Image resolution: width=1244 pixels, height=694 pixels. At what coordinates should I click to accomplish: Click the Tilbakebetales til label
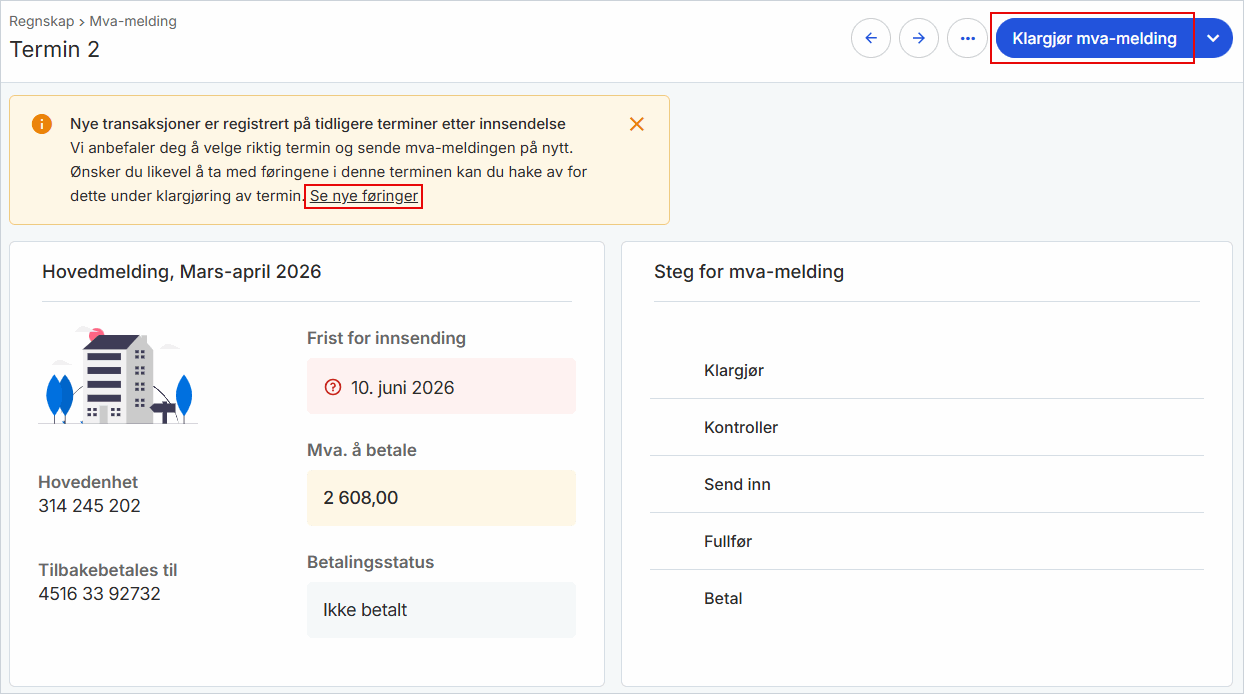pos(108,570)
